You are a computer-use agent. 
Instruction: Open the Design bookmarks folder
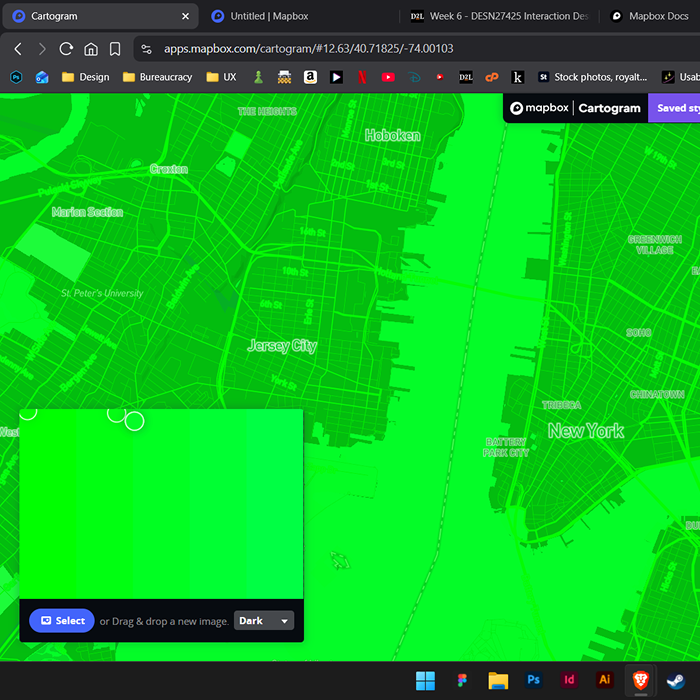[x=85, y=77]
